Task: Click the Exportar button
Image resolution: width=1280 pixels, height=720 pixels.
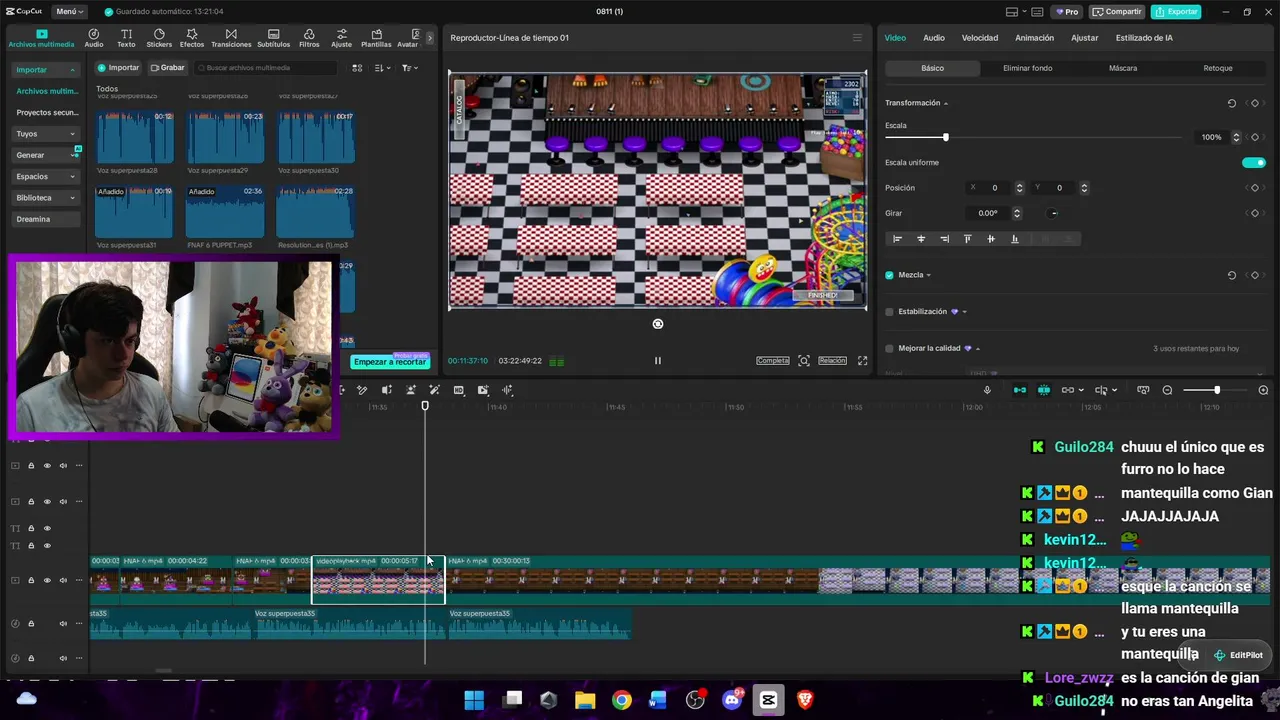Action: [x=1176, y=12]
